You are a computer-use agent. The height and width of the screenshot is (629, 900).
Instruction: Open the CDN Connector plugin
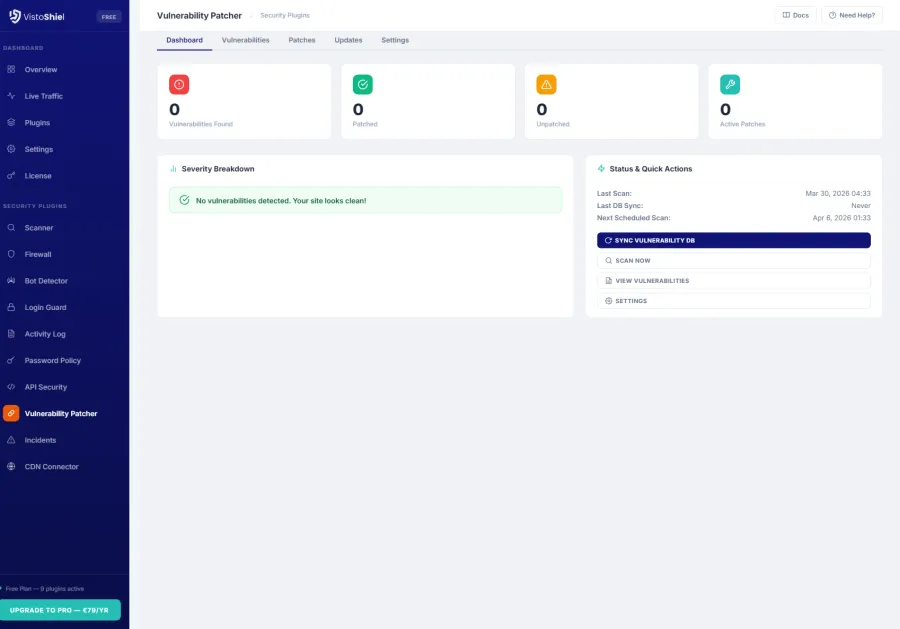click(49, 466)
